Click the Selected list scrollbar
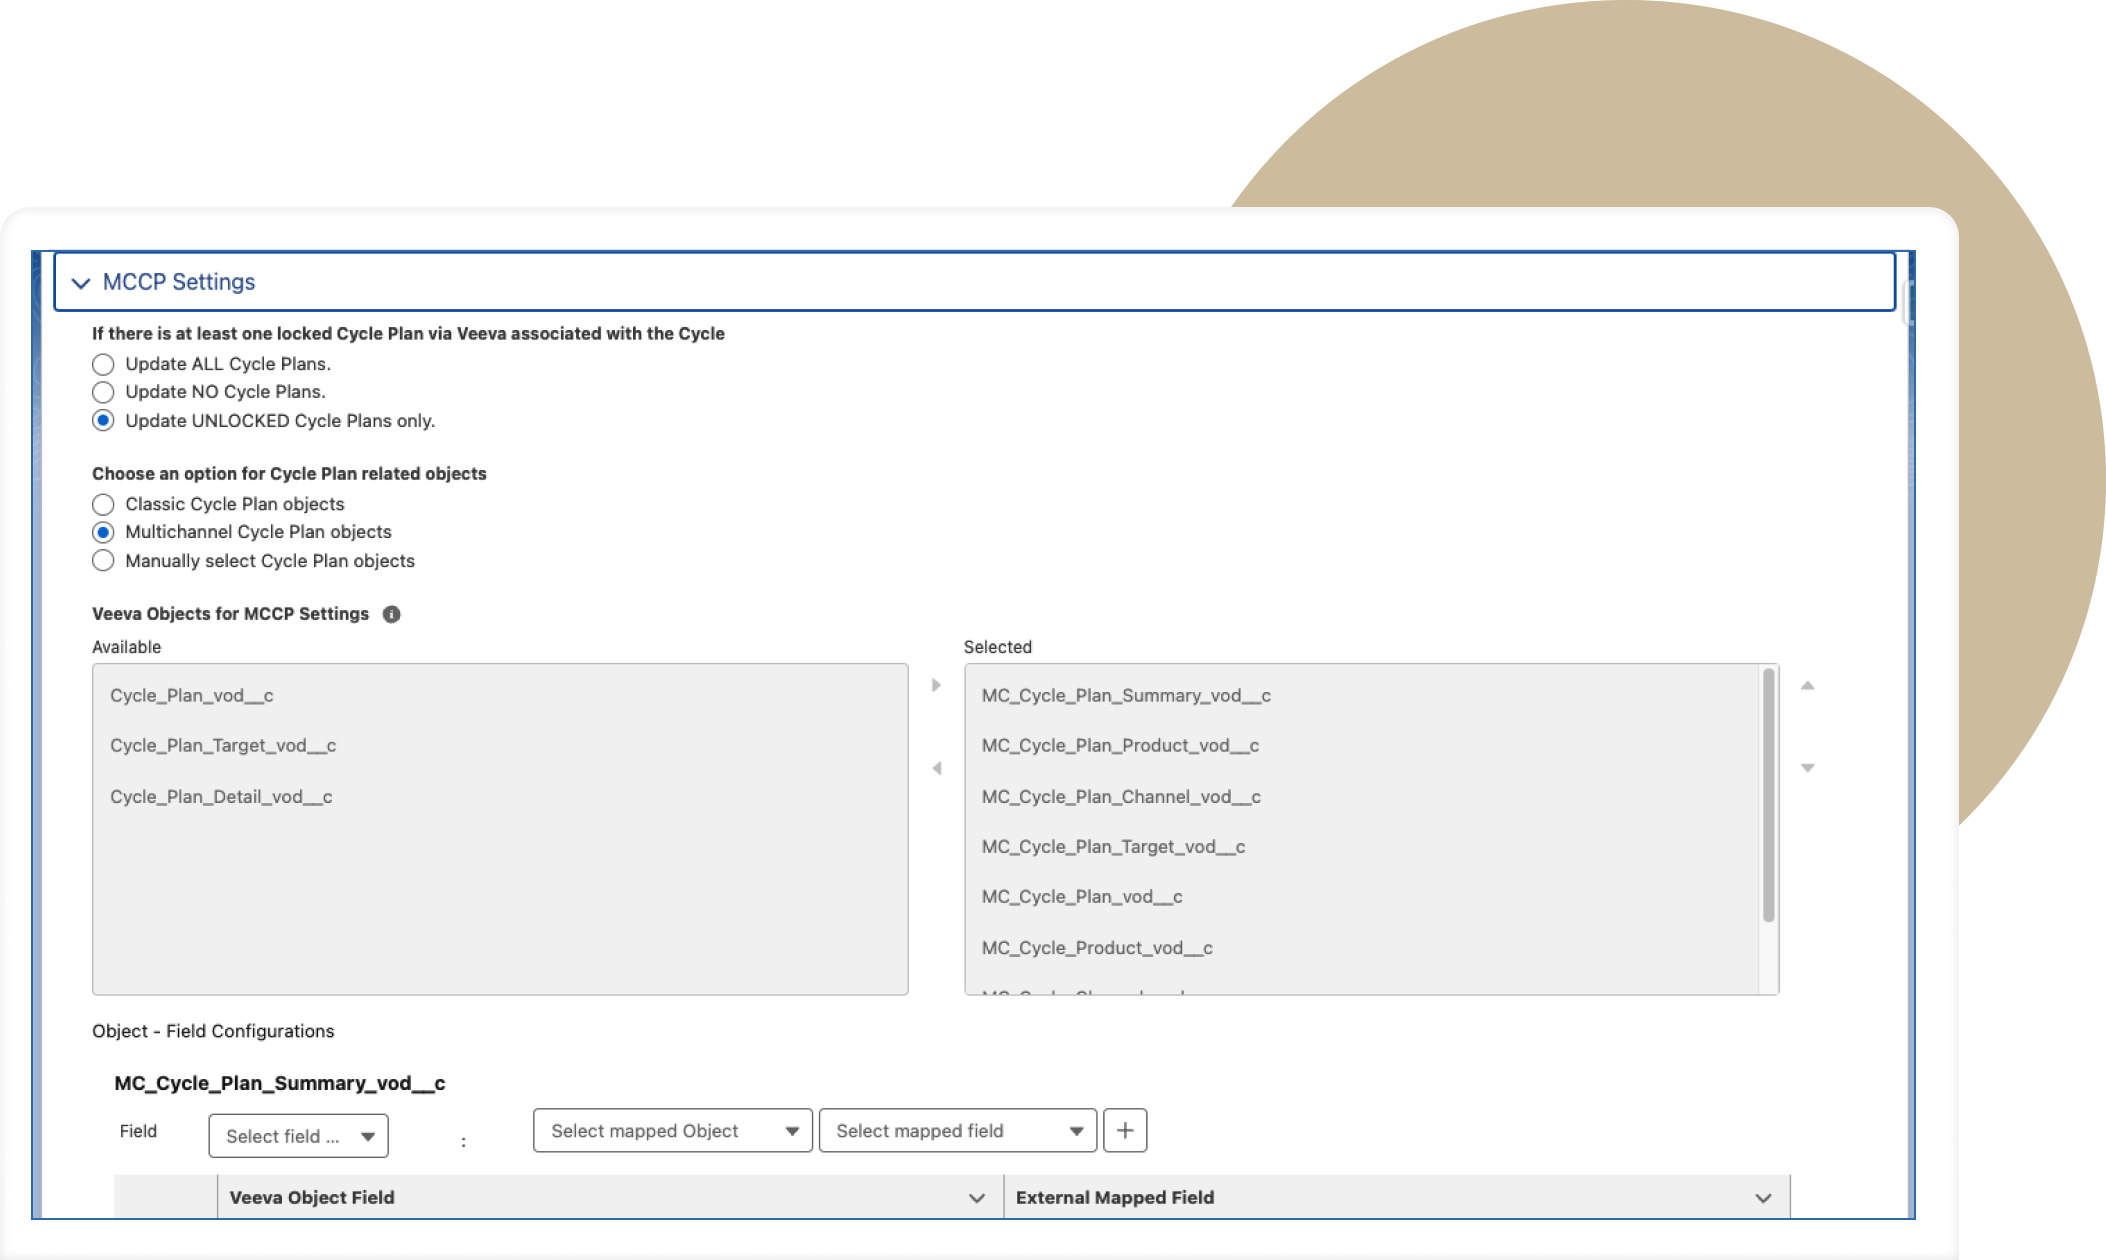 1768,795
